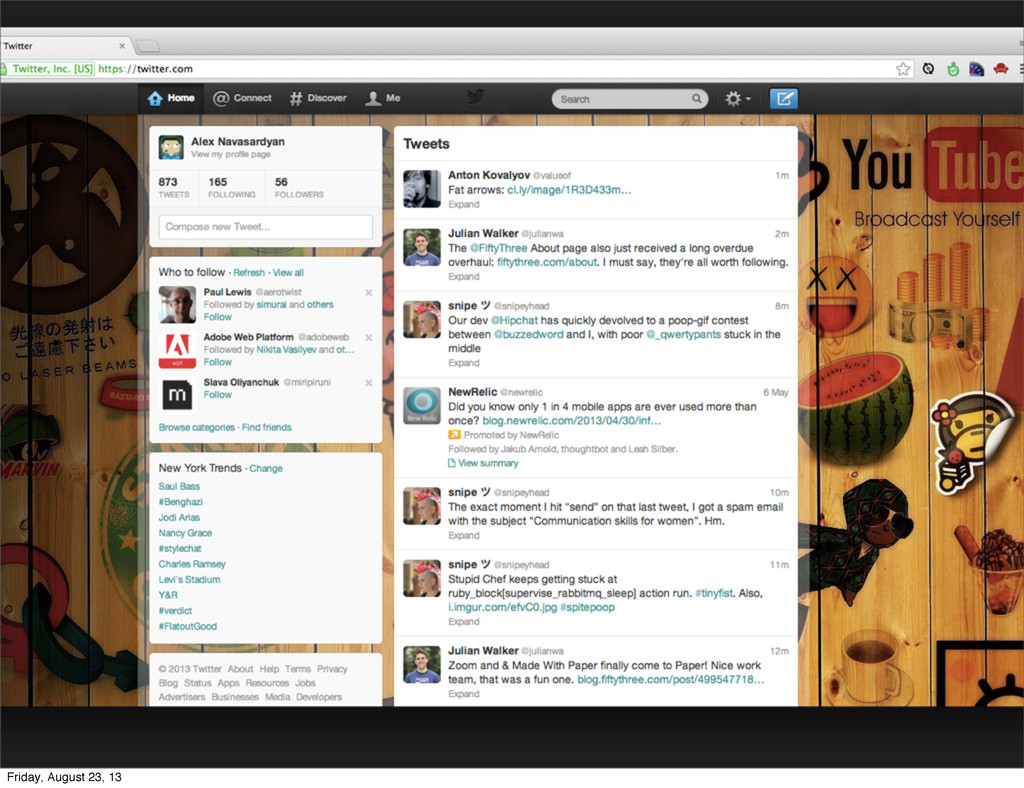The width and height of the screenshot is (1024, 788).
Task: Open Jodi Arias trend
Action: tap(179, 518)
